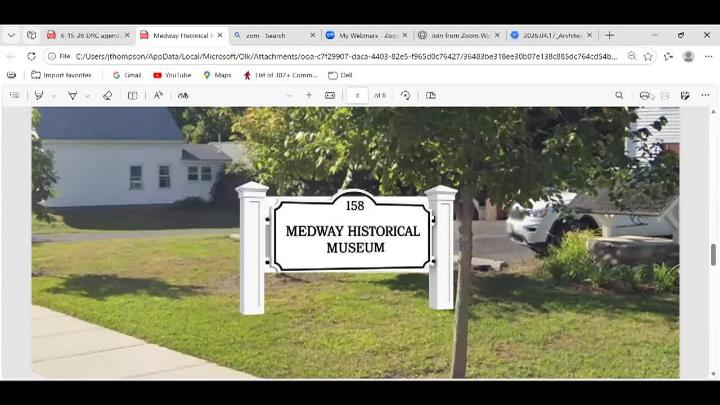
Task: Click the VPN icon on favorites bar
Action: point(11,75)
